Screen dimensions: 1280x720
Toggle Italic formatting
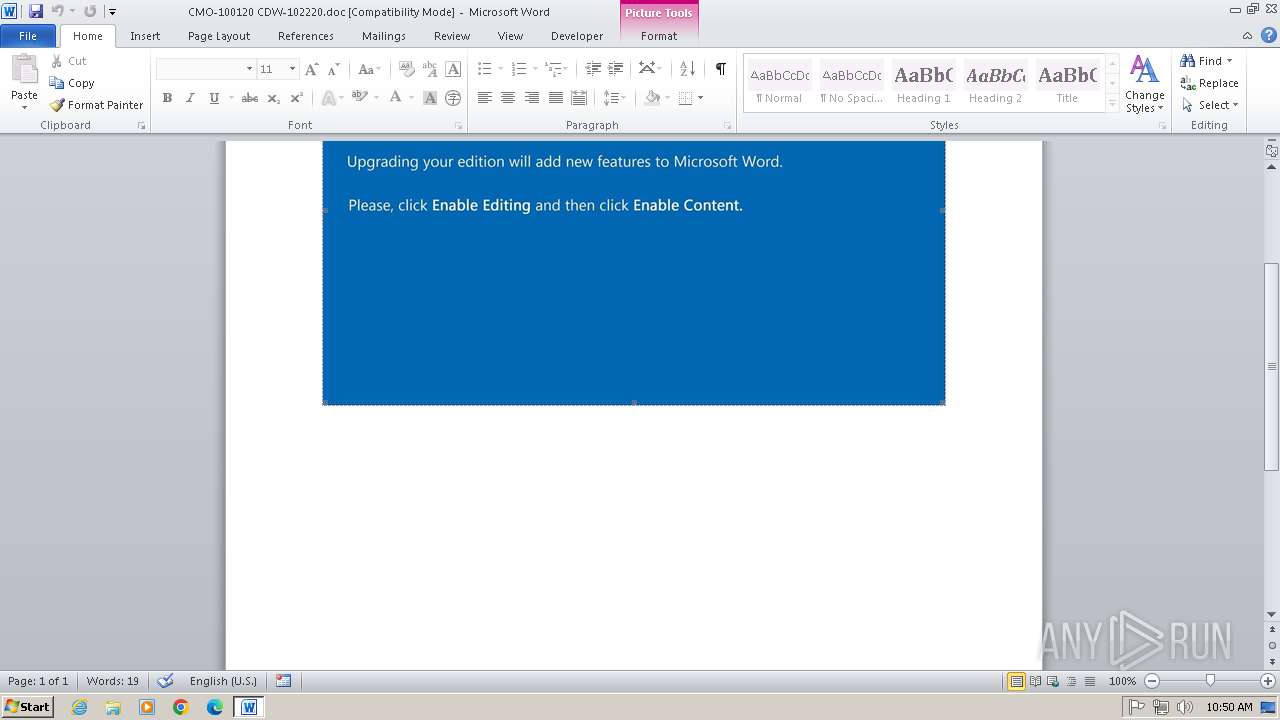coord(190,98)
